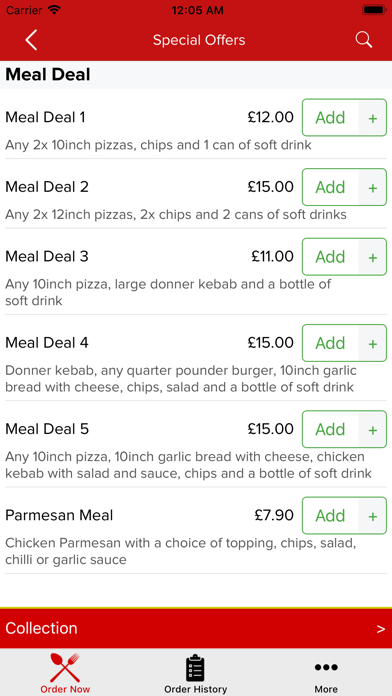
Task: Open the search magnifier icon
Action: (x=364, y=40)
